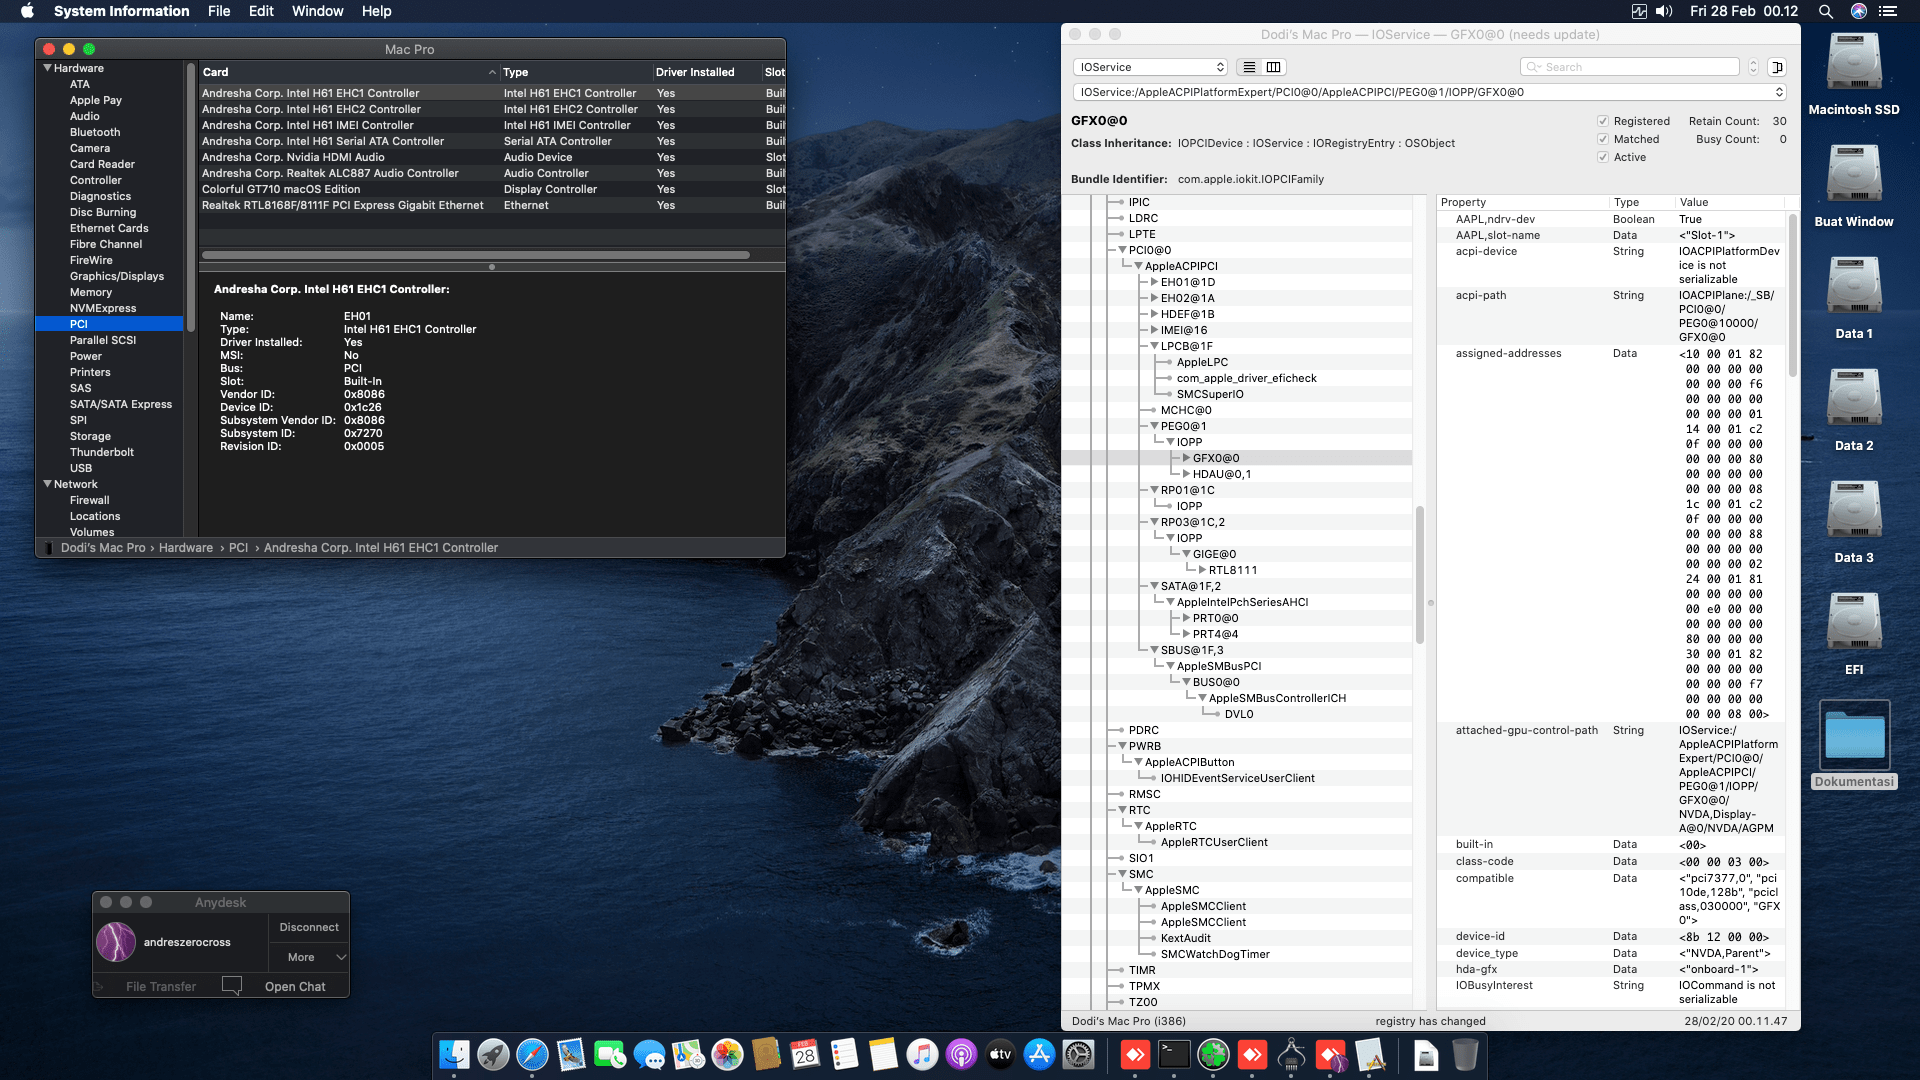Select the RTL8111 tree node
This screenshot has height=1080, width=1920.
1233,570
